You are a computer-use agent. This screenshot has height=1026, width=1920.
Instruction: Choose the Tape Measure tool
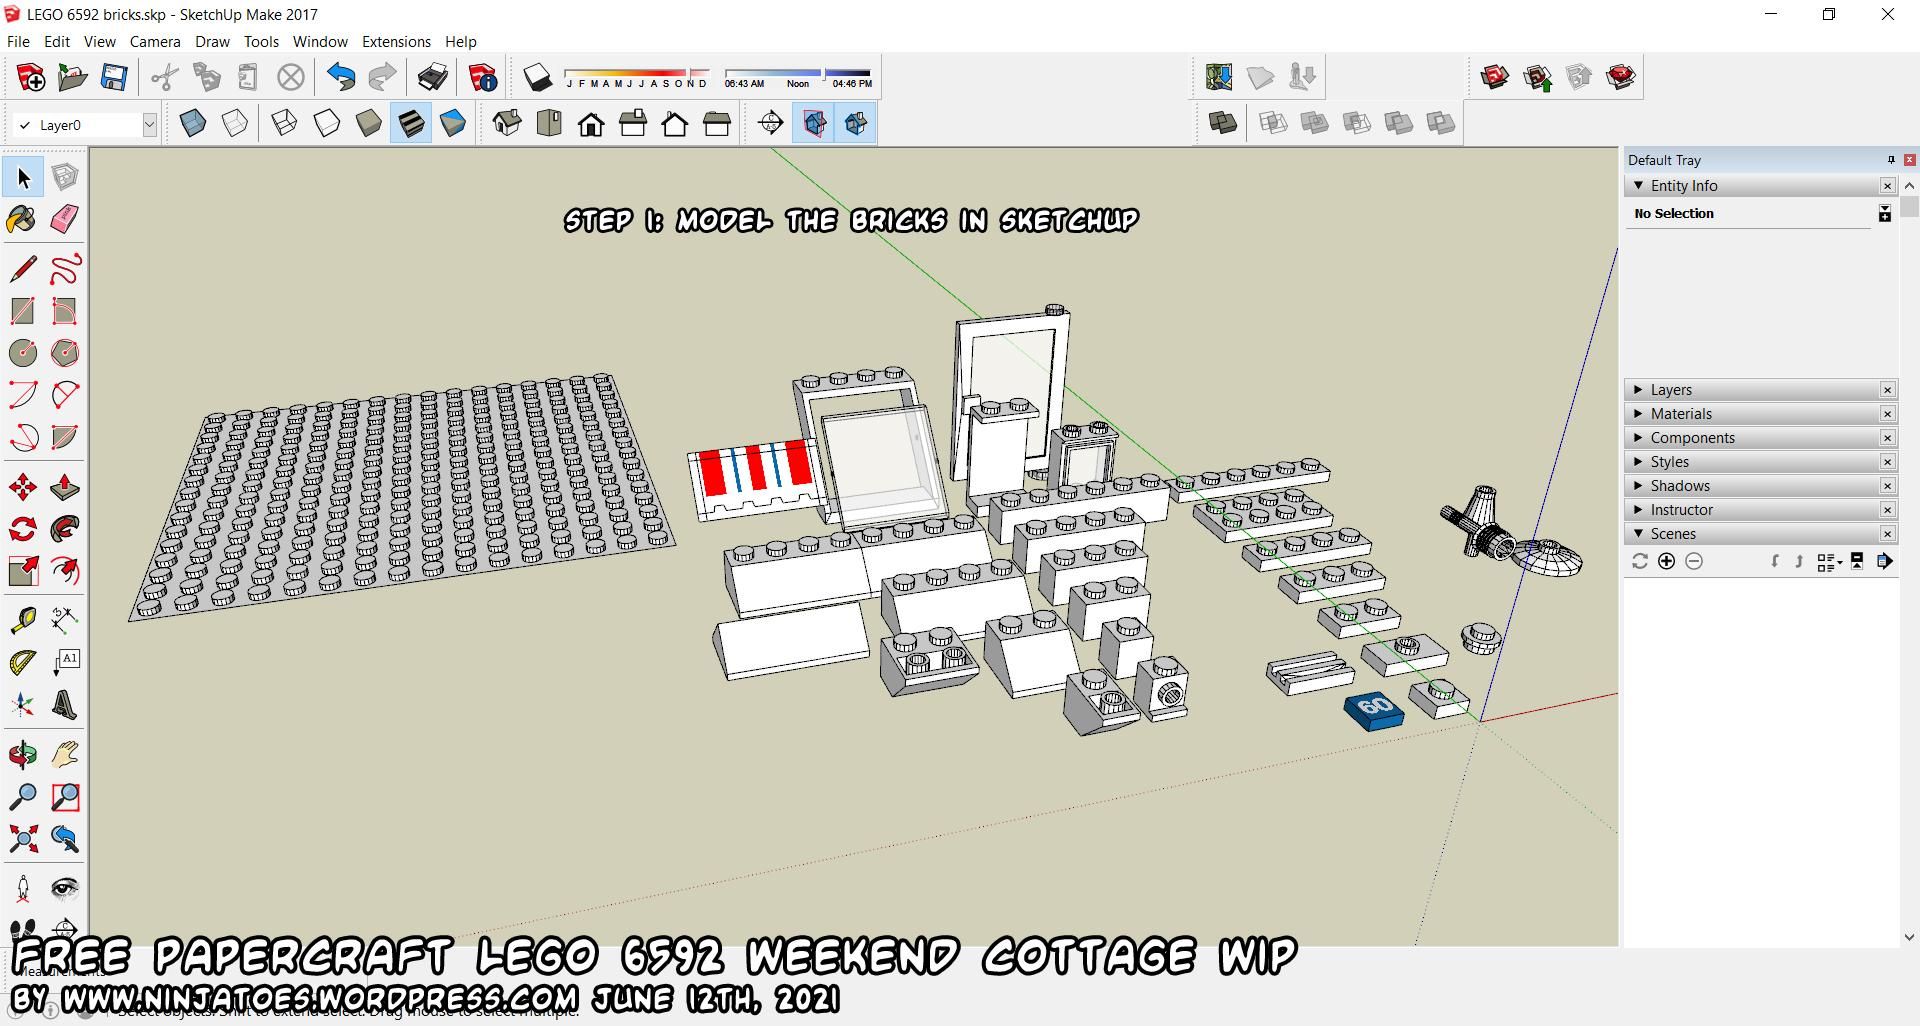click(x=22, y=620)
